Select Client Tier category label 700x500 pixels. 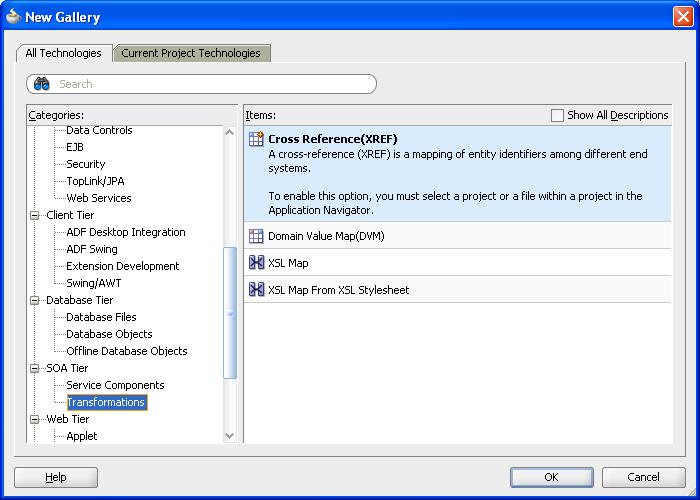click(70, 215)
